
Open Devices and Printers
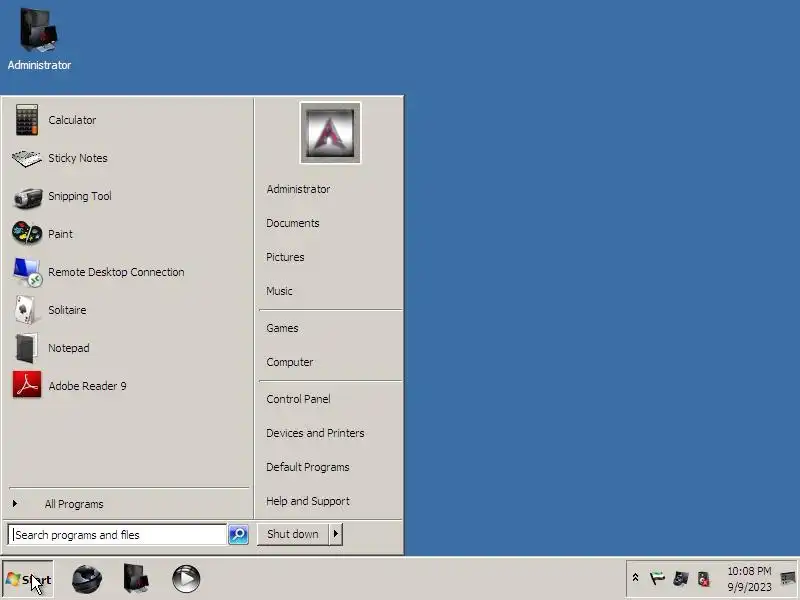pyautogui.click(x=315, y=433)
